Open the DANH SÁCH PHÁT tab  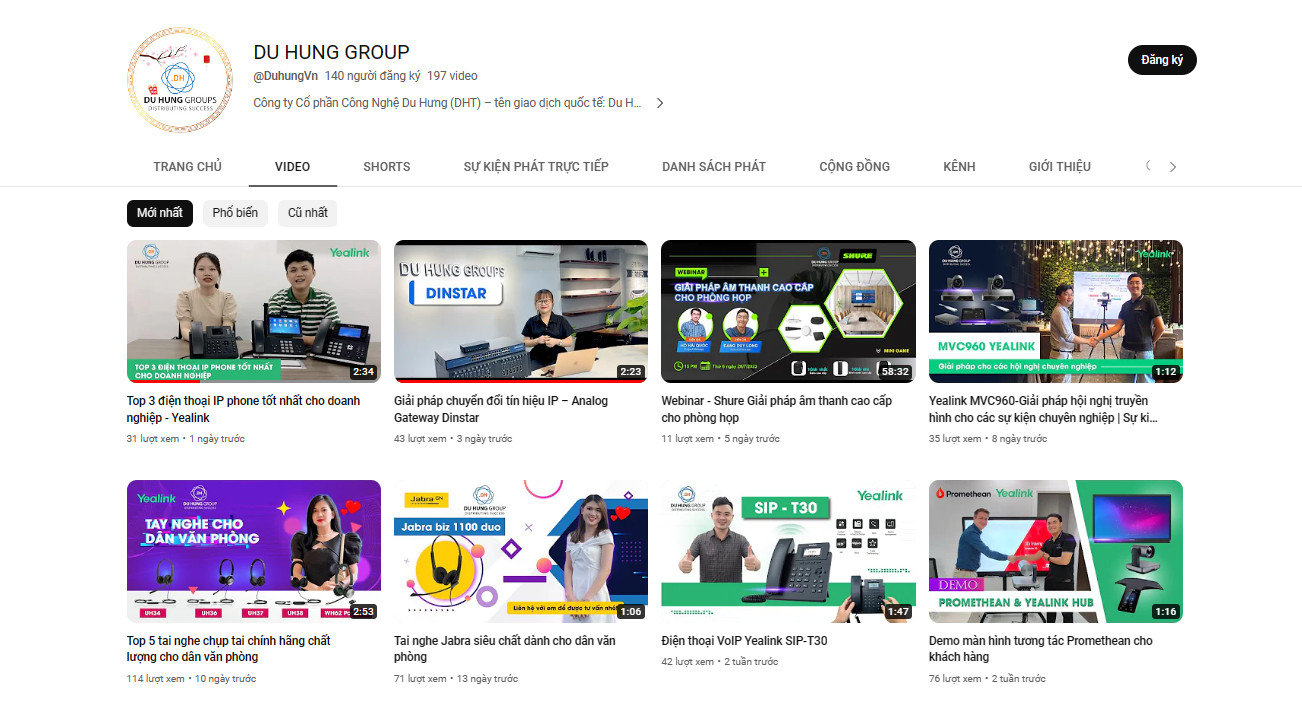point(713,166)
